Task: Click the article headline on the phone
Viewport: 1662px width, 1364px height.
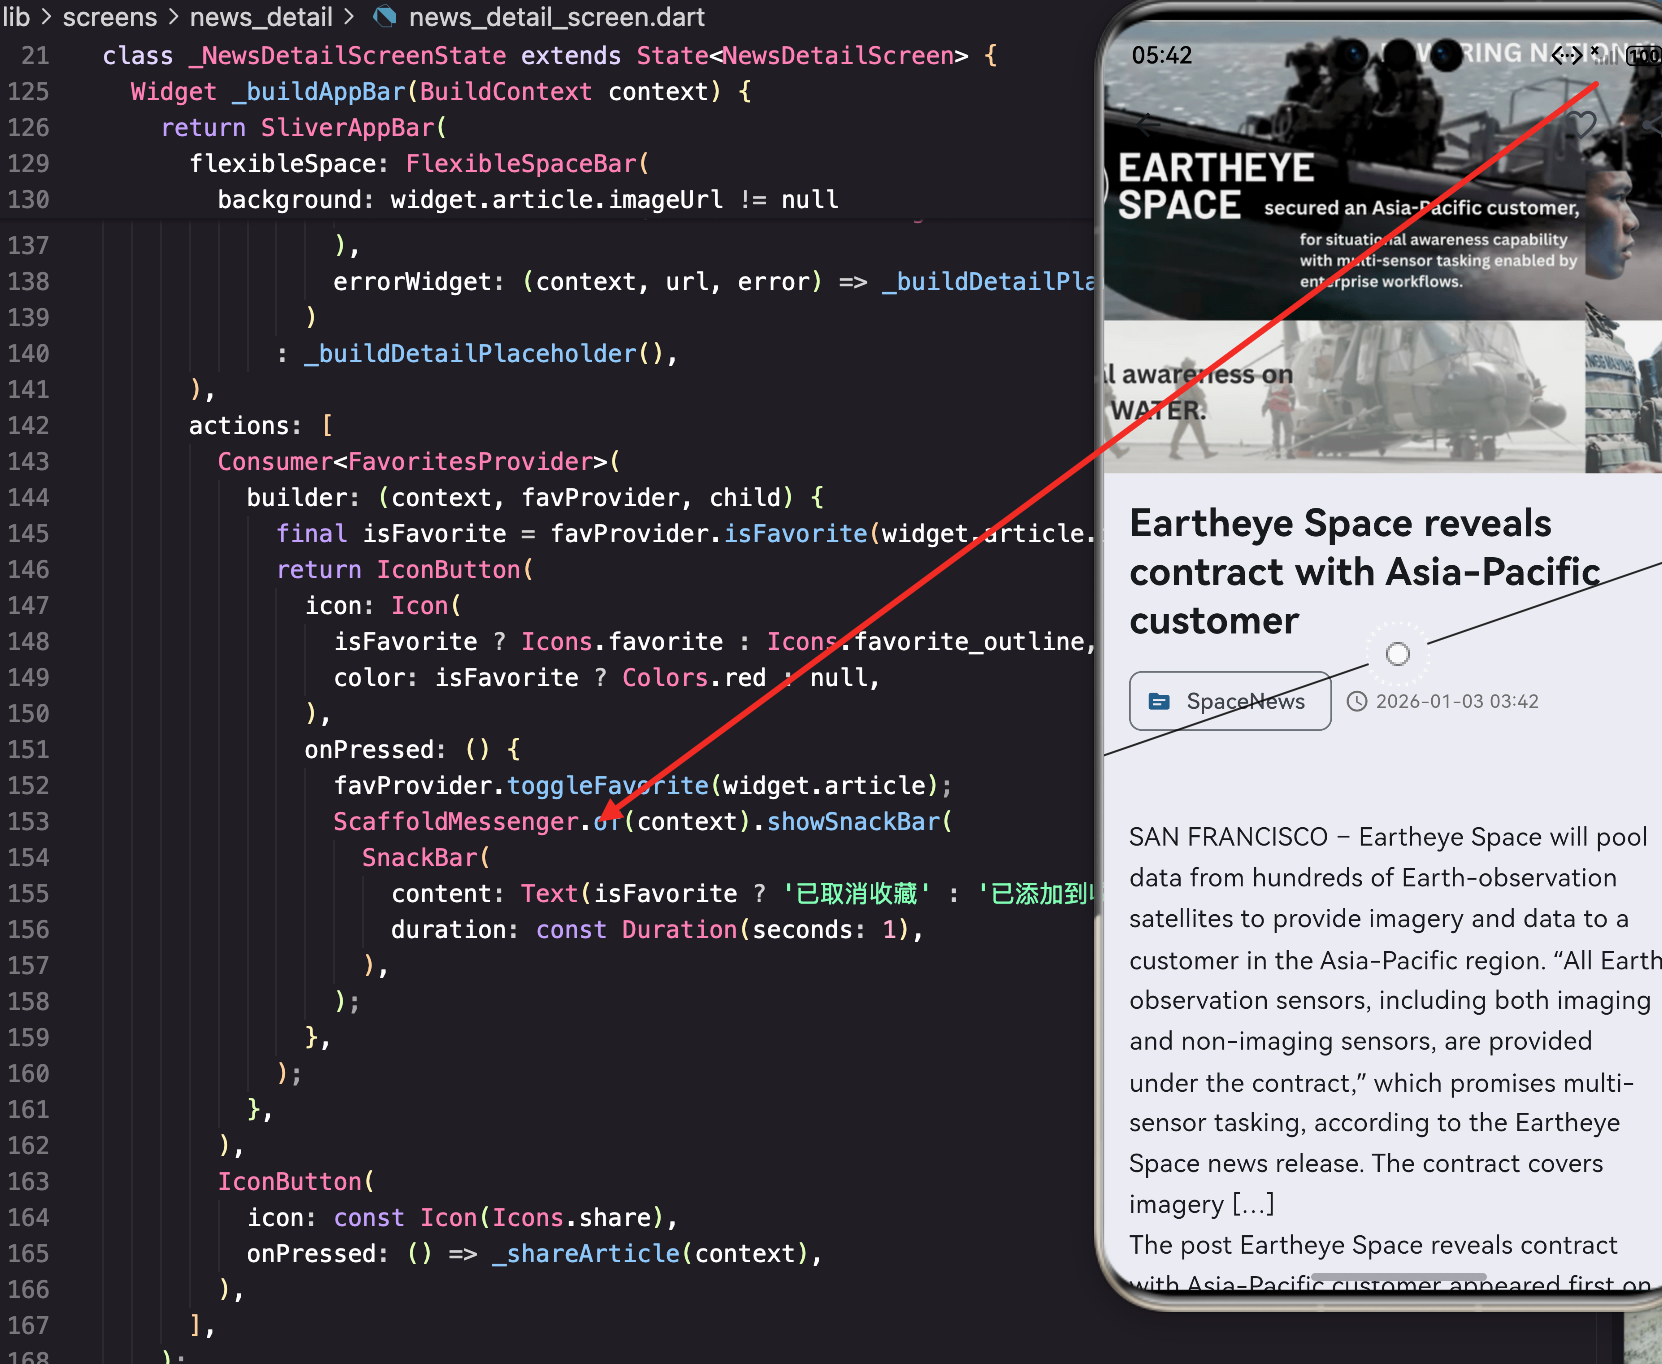Action: coord(1365,572)
